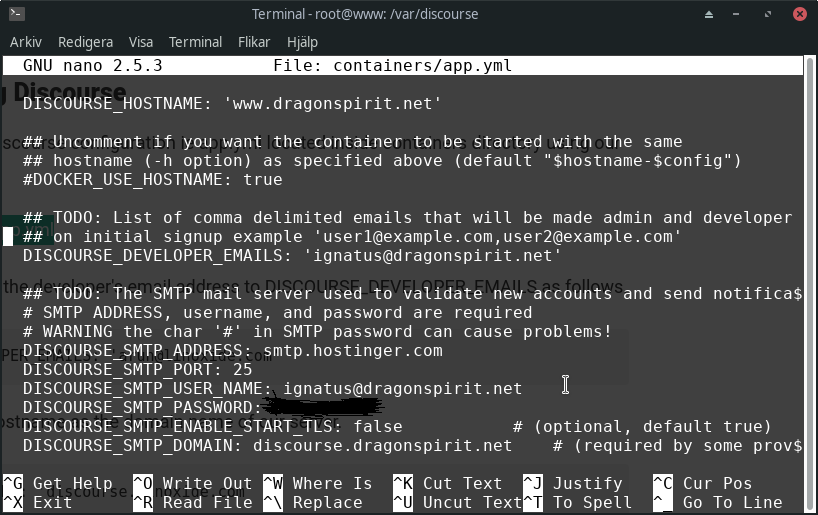This screenshot has height=515, width=818.
Task: Click the START_TLS false value
Action: [378, 427]
